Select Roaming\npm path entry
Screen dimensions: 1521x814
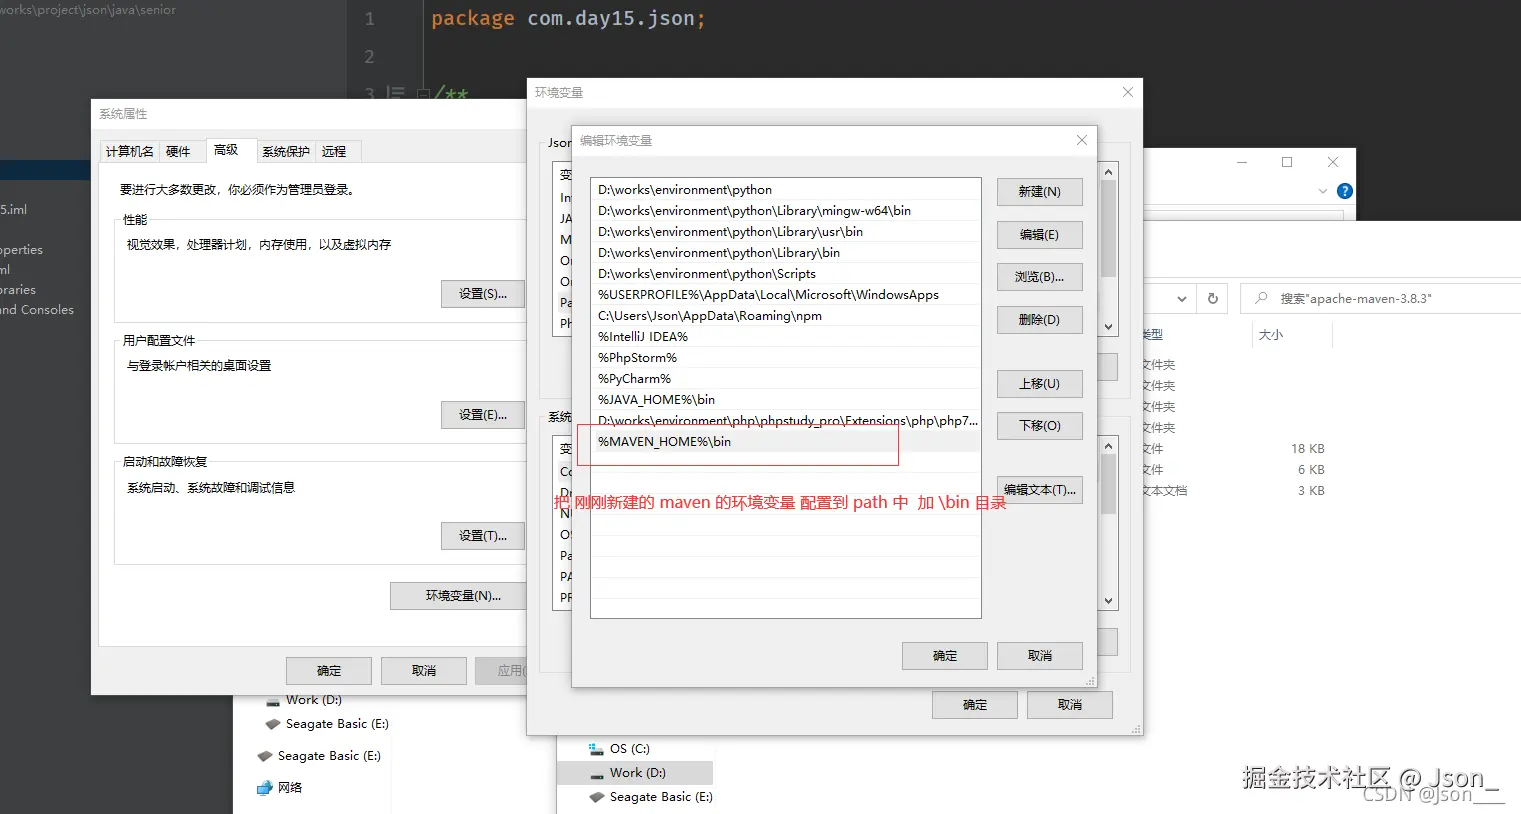coord(785,316)
